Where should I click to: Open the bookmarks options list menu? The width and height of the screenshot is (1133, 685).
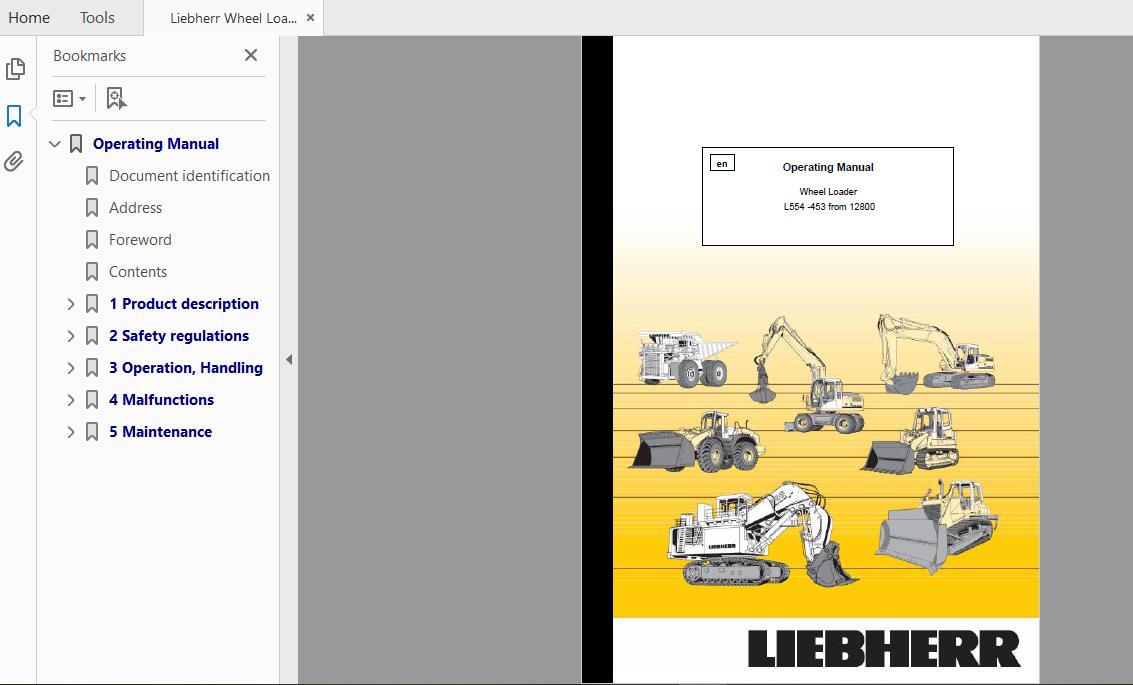[x=69, y=98]
